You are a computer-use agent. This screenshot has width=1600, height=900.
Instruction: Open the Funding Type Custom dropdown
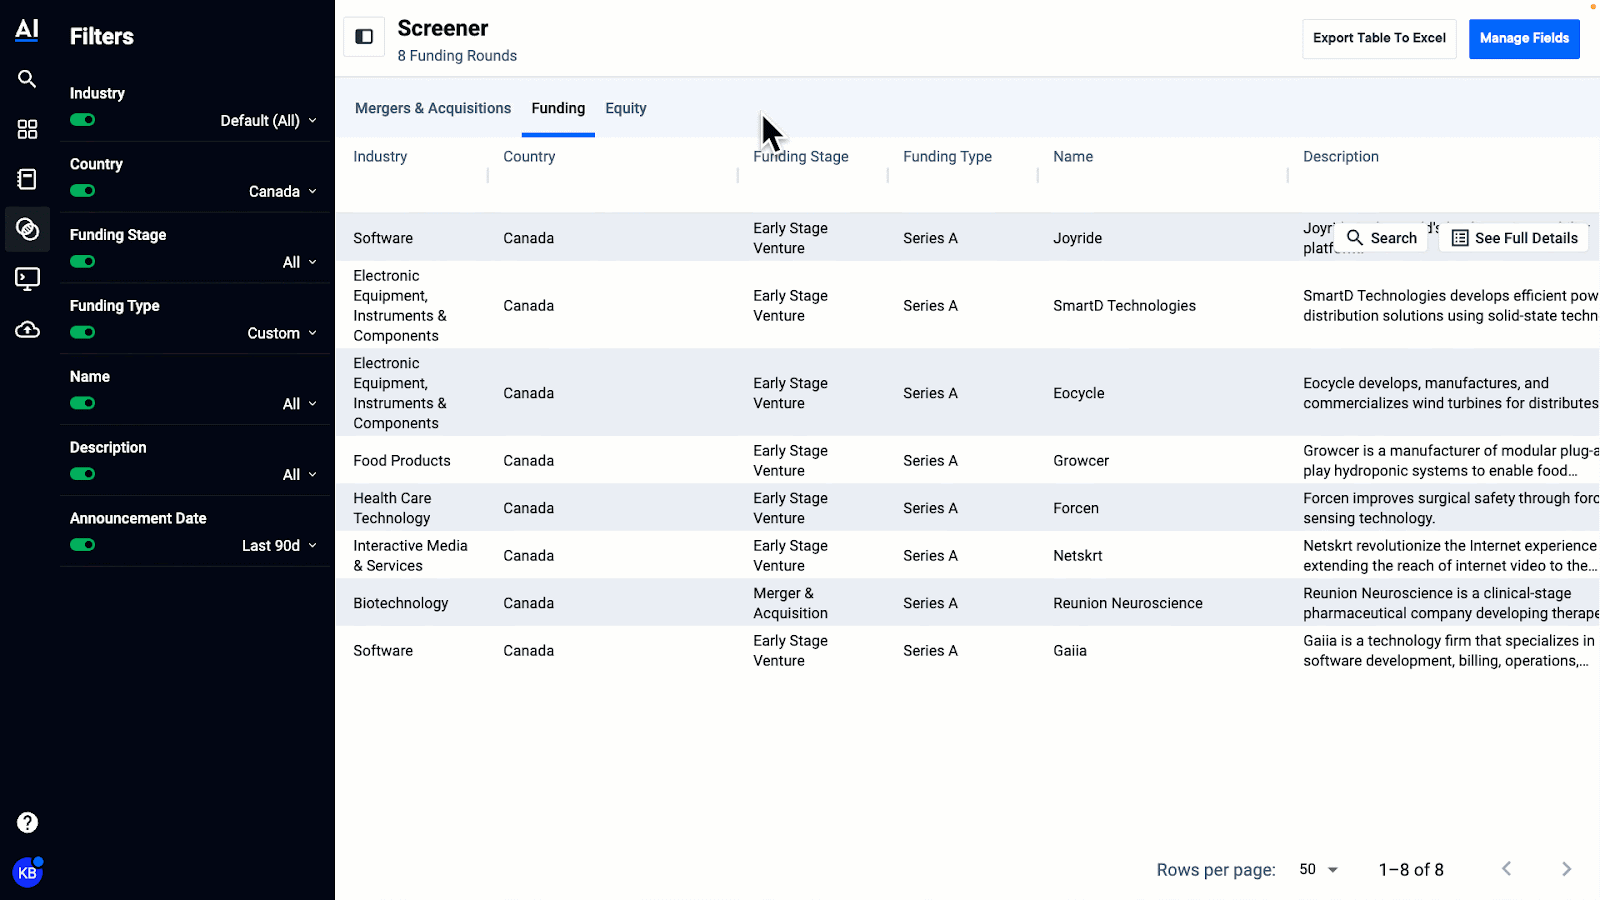(x=282, y=333)
